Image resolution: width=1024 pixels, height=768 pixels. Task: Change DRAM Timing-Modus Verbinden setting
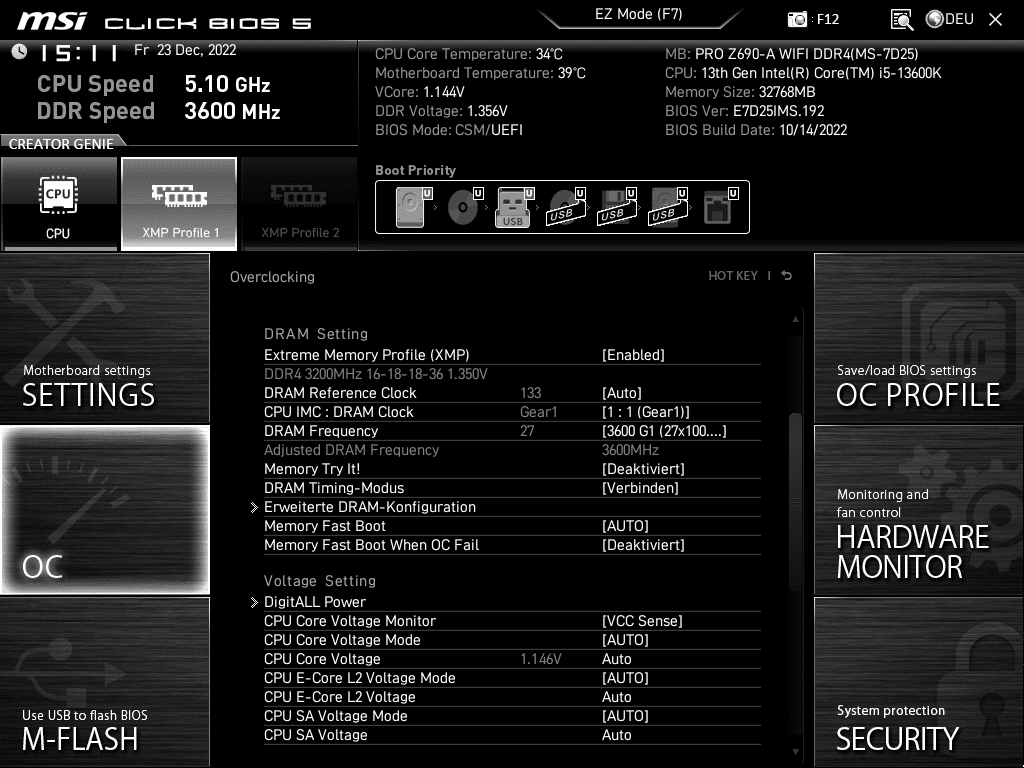pos(640,487)
